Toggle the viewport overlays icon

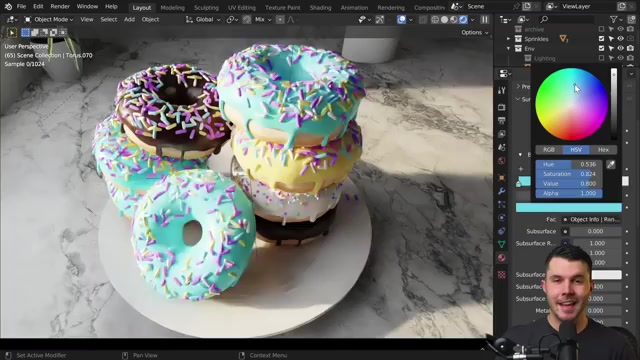pyautogui.click(x=402, y=19)
